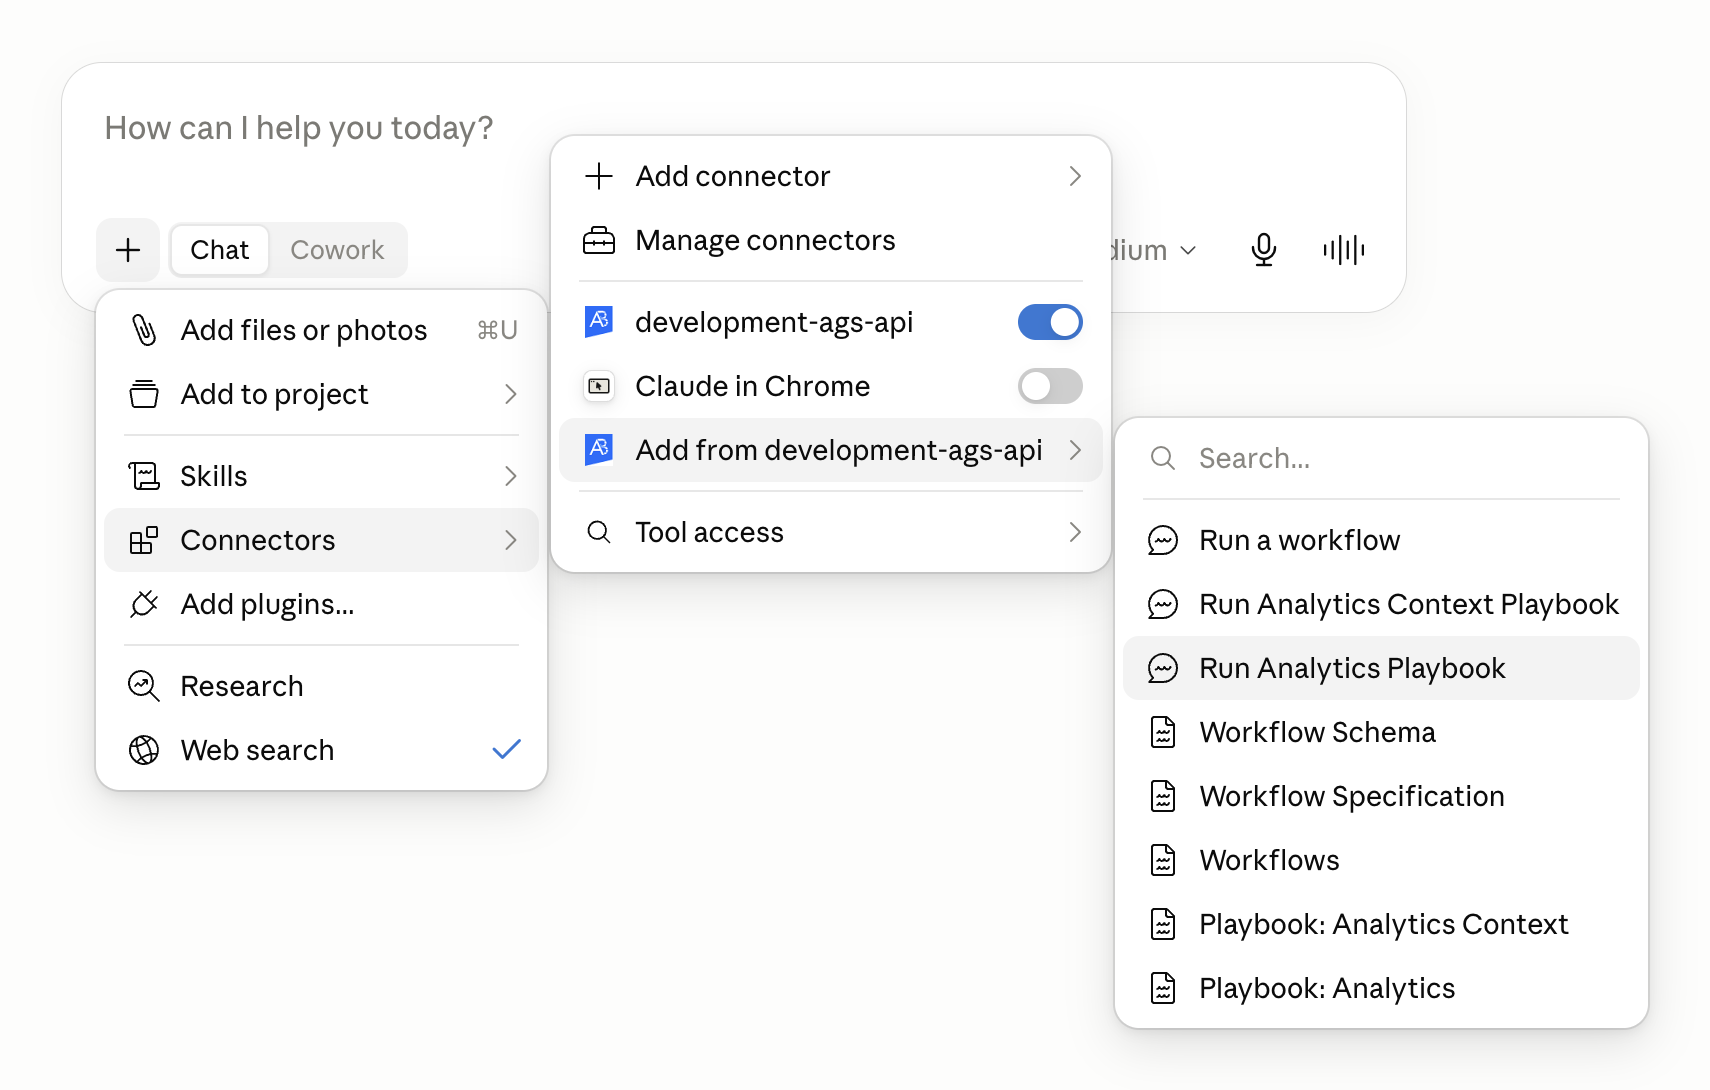Screen dimensions: 1710x1090
Task: Choose Add plugins... from the menu
Action: pos(322,604)
